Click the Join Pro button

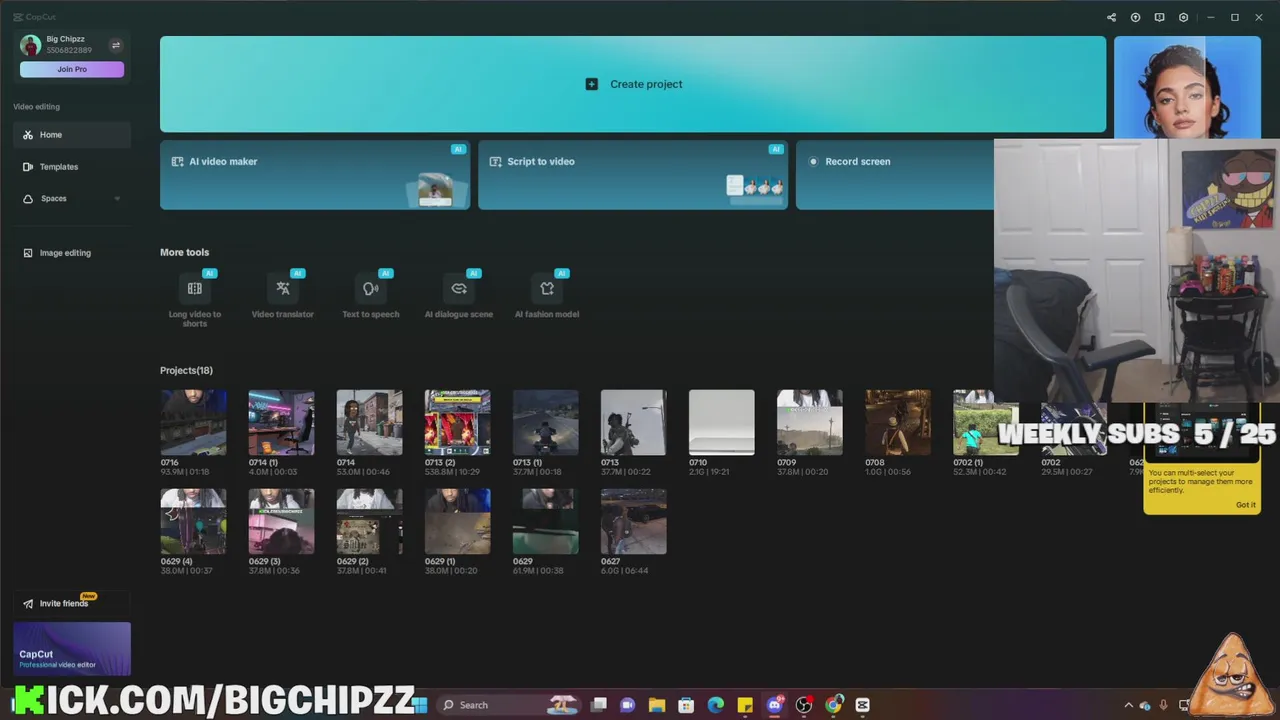click(72, 69)
